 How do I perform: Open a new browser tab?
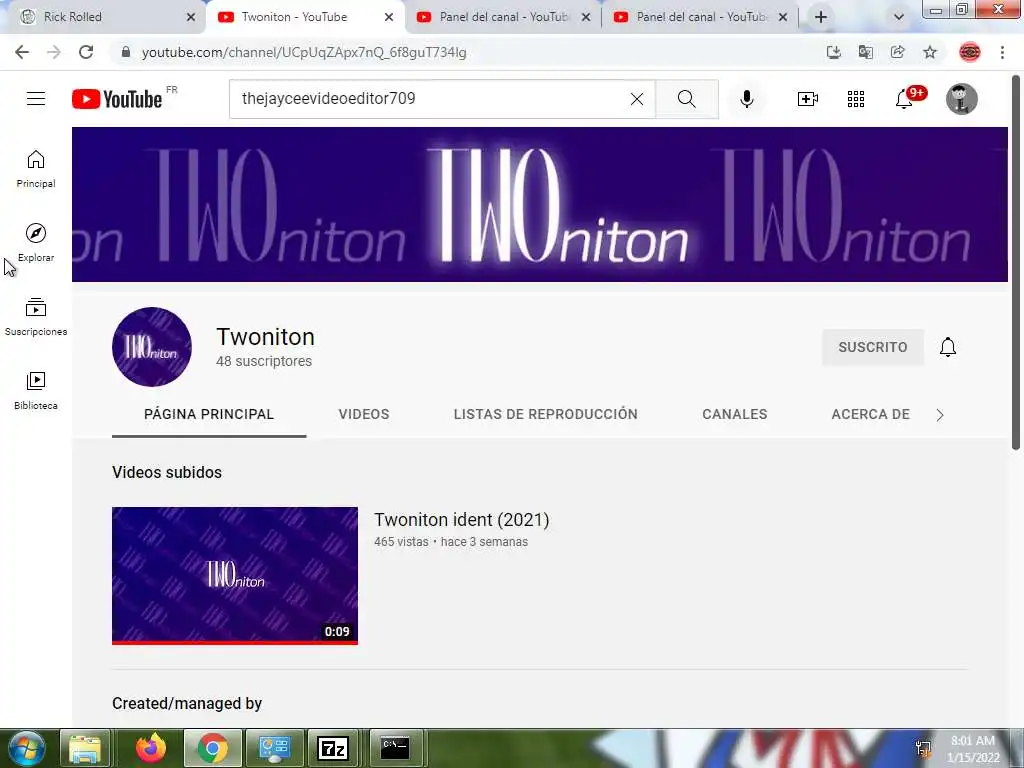click(821, 18)
